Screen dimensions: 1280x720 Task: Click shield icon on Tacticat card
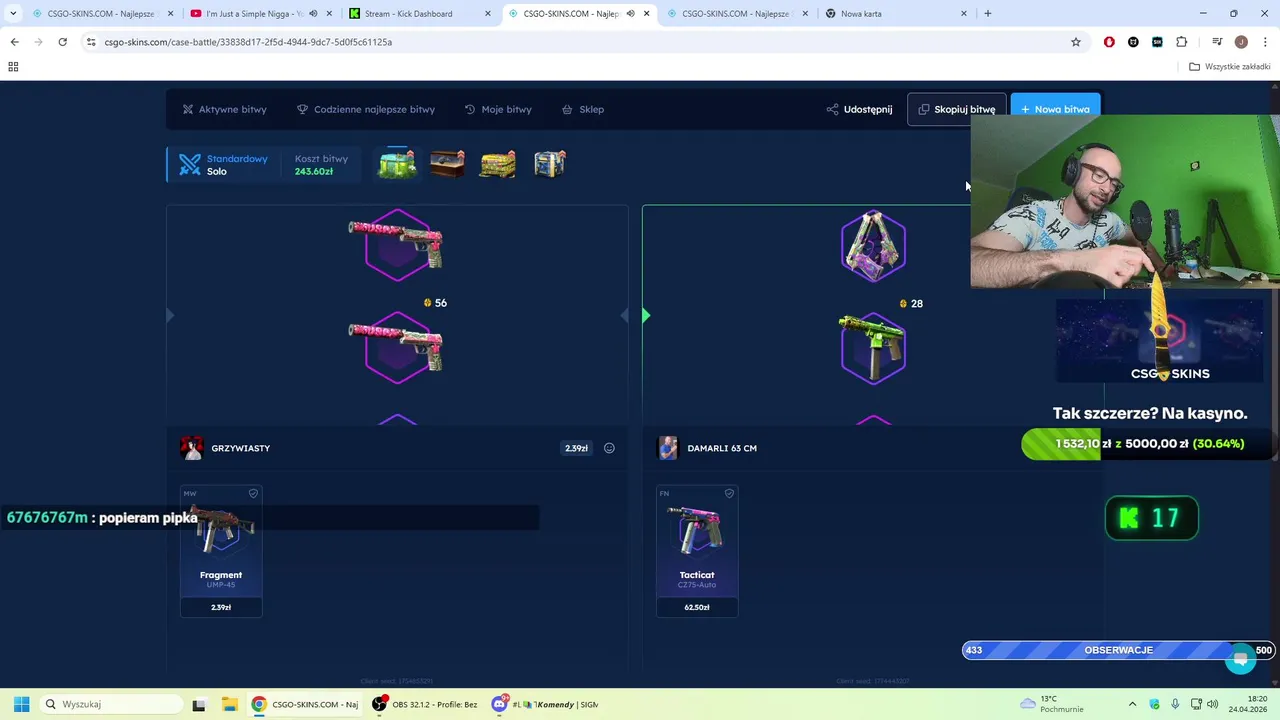click(x=729, y=493)
